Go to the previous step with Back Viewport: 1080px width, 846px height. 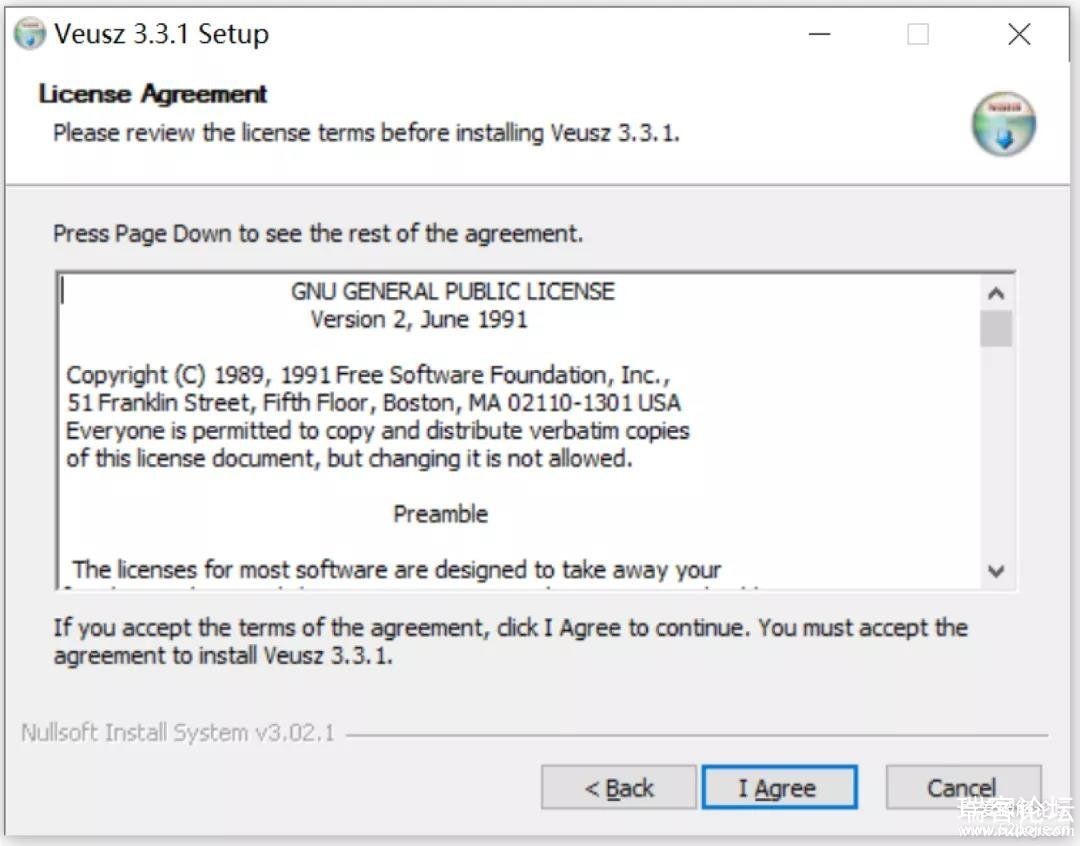tap(619, 787)
